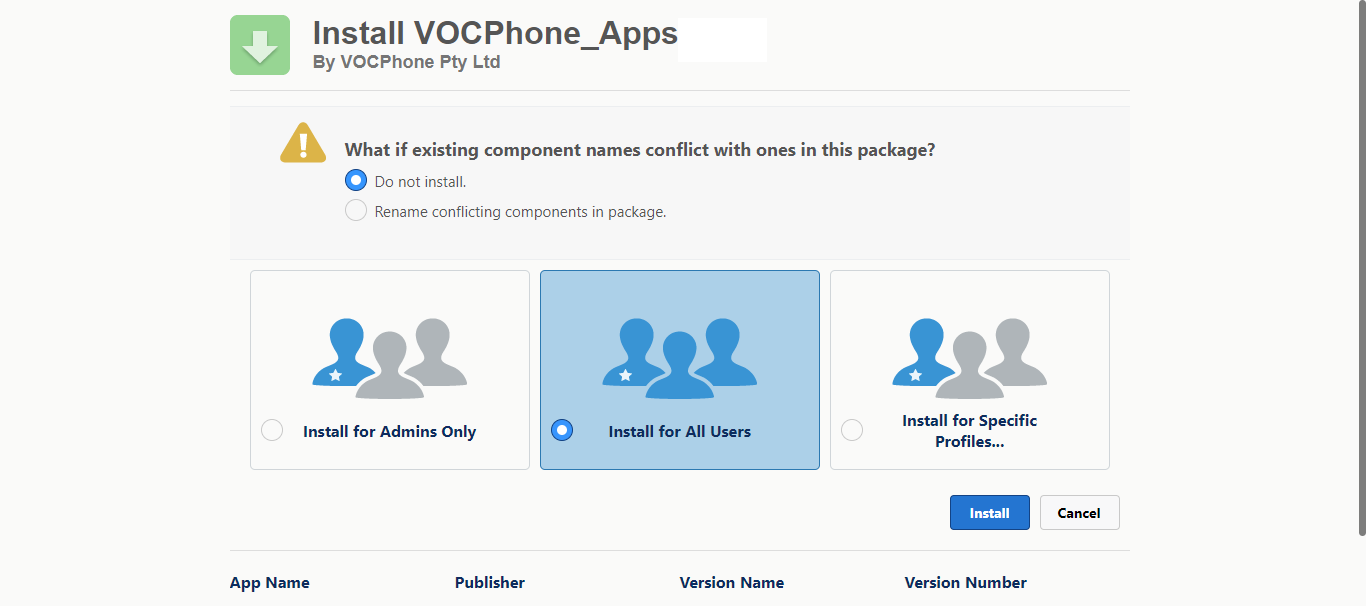1366x606 pixels.
Task: Click the green package download icon
Action: pyautogui.click(x=260, y=45)
